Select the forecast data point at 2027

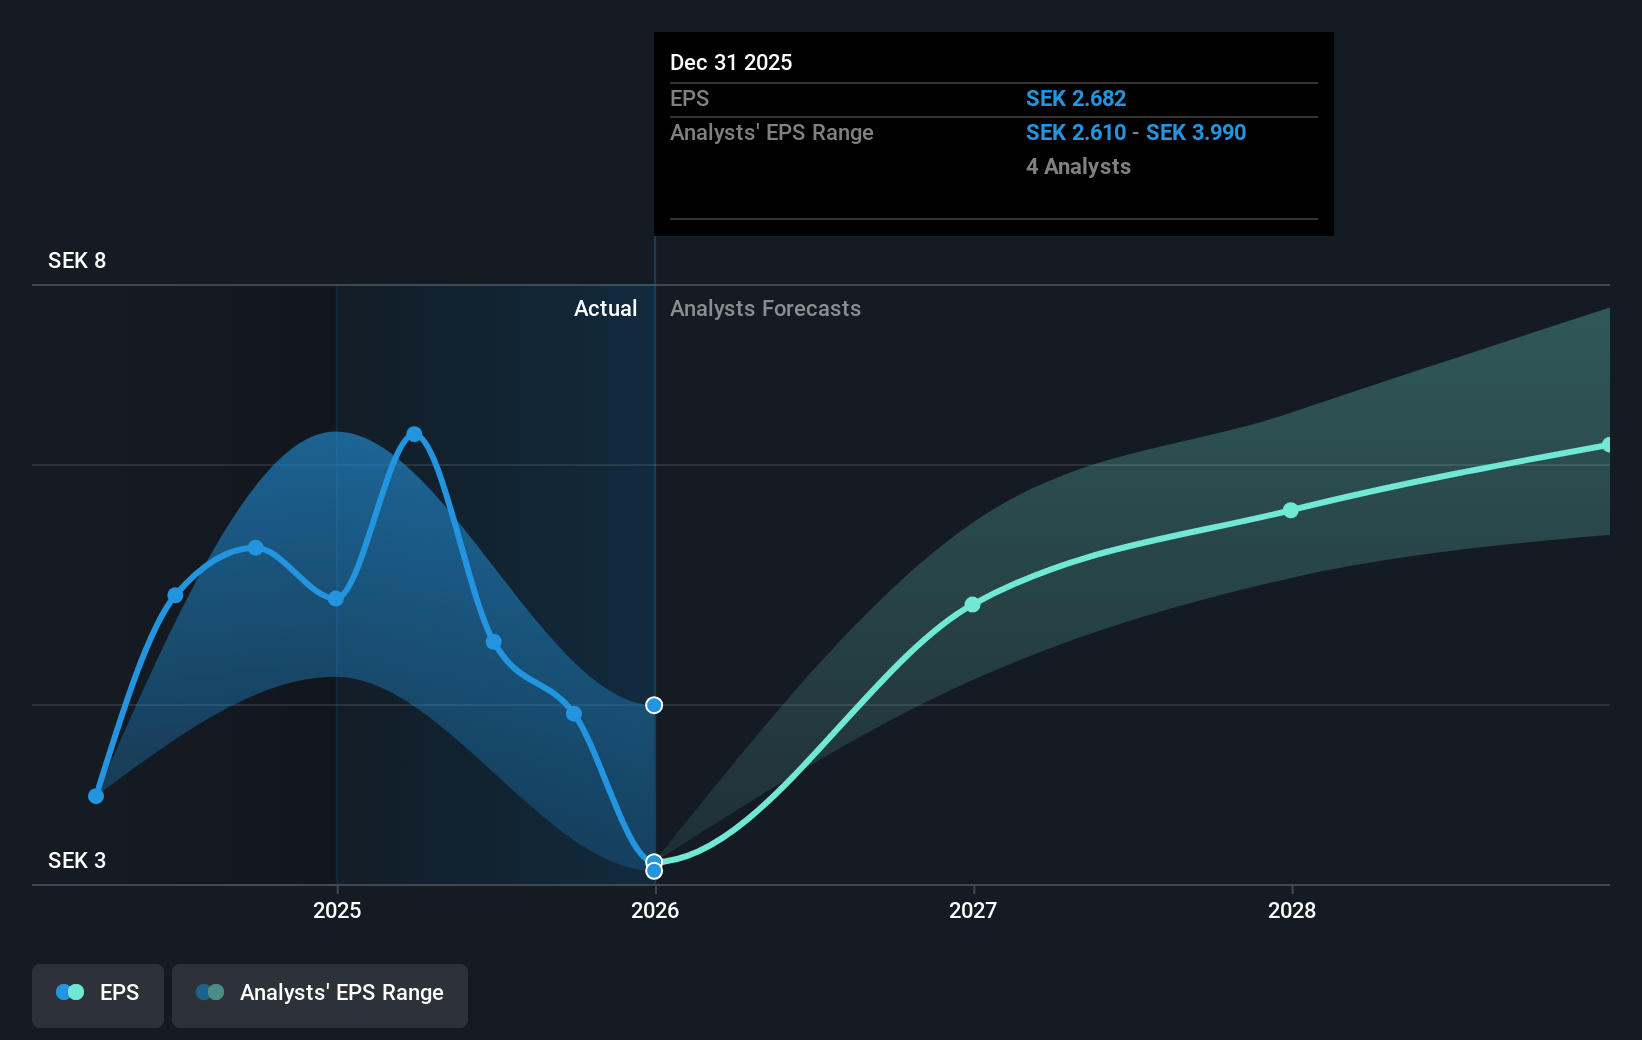coord(972,605)
